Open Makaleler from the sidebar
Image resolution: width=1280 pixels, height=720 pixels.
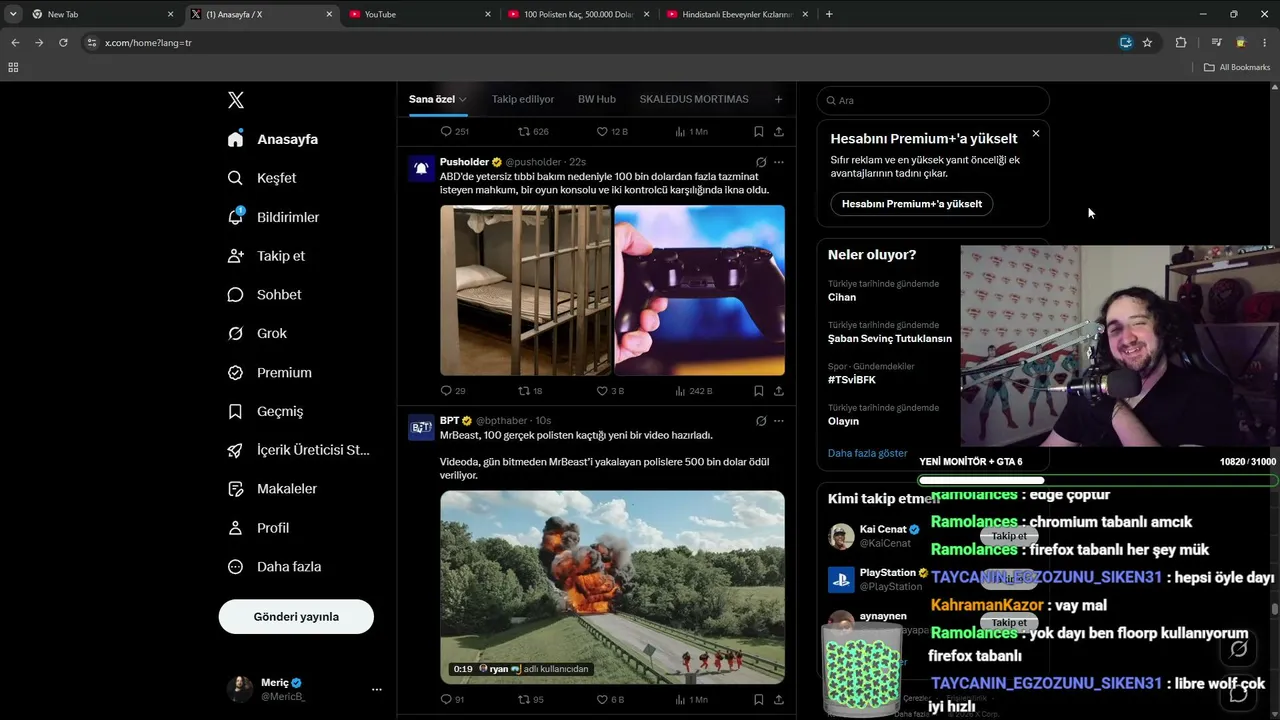[x=272, y=489]
